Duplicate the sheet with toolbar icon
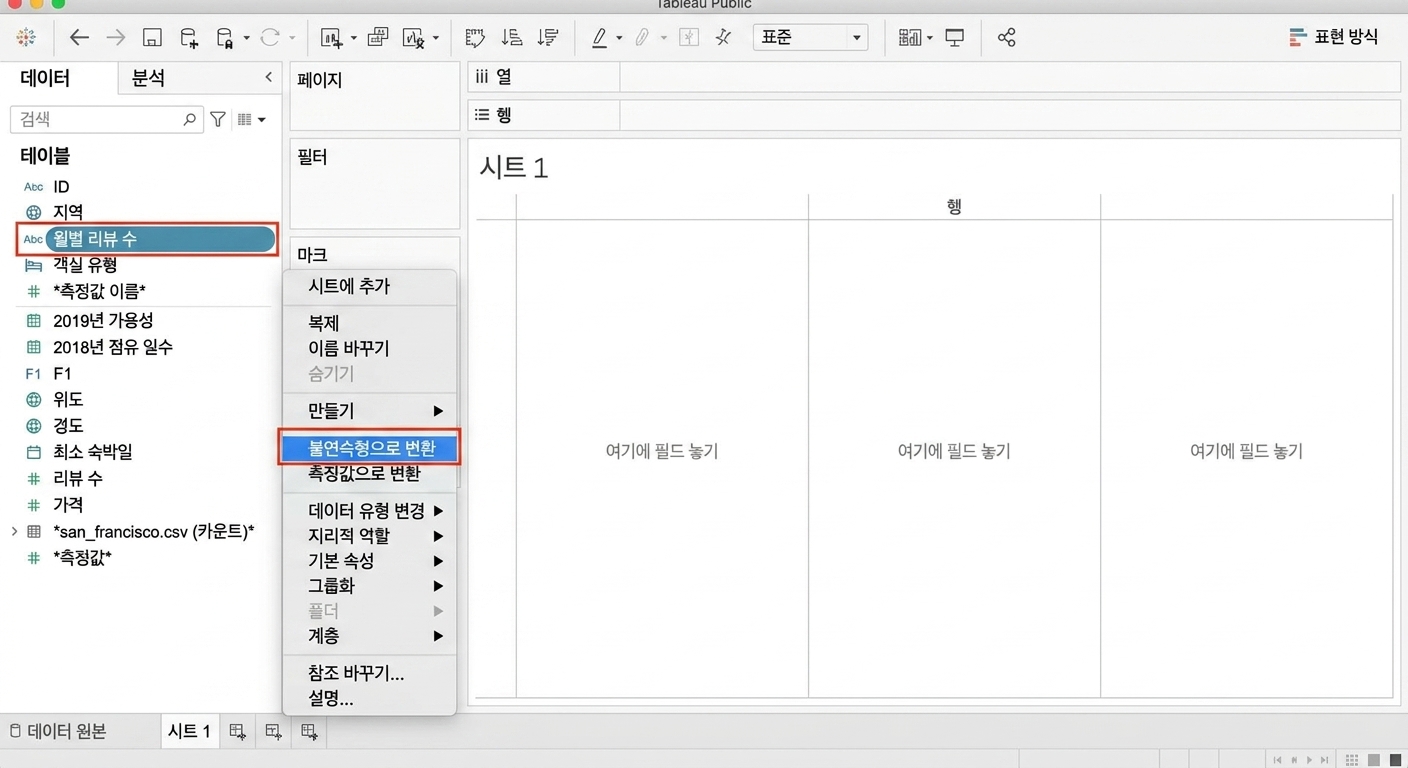This screenshot has width=1408, height=768. coord(378,38)
